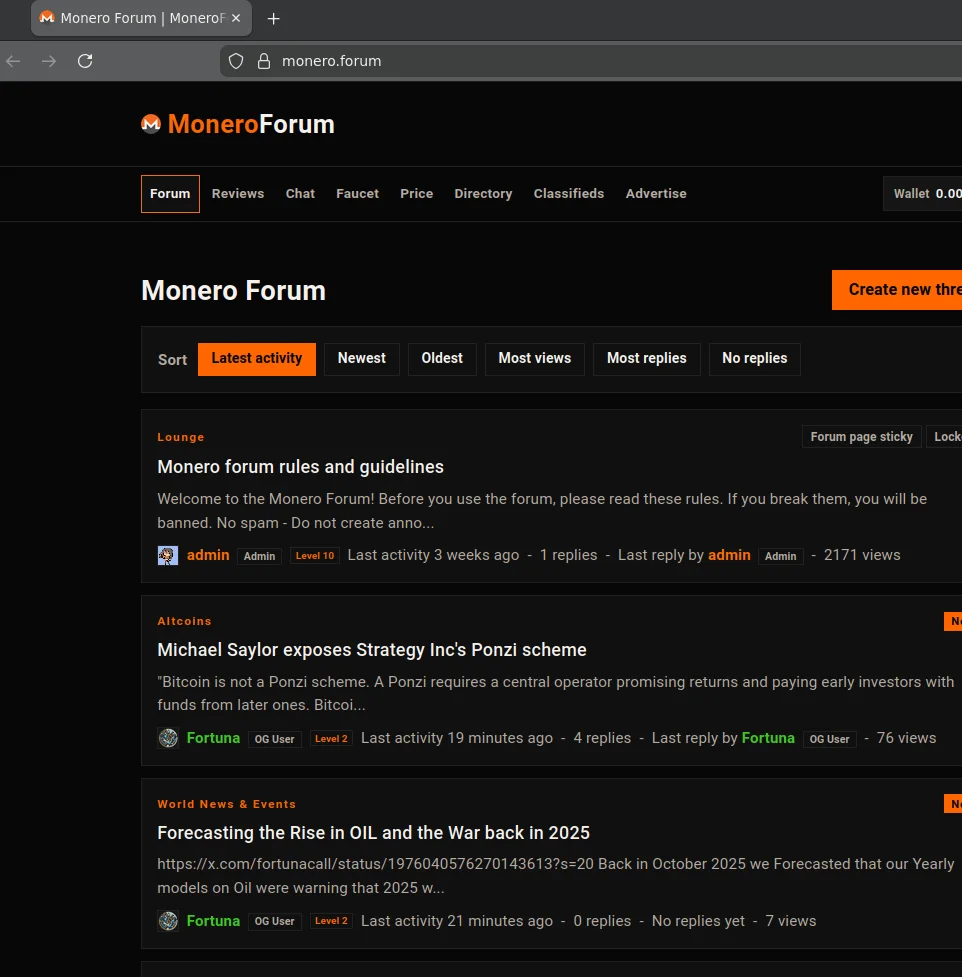This screenshot has width=962, height=977.
Task: Open a new browser tab with plus icon
Action: click(x=274, y=19)
